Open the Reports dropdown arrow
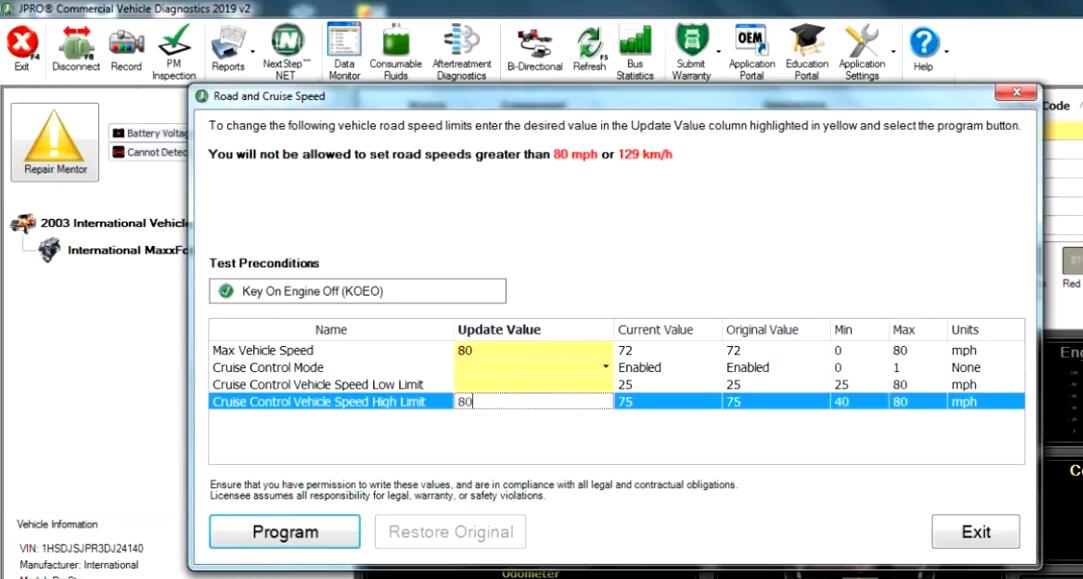The height and width of the screenshot is (579, 1083). pyautogui.click(x=252, y=50)
